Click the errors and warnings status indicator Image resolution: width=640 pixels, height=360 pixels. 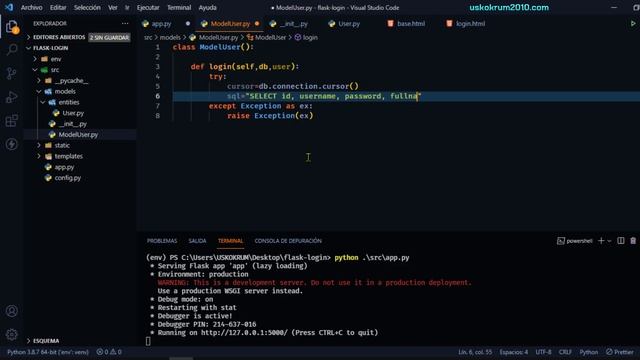109,352
